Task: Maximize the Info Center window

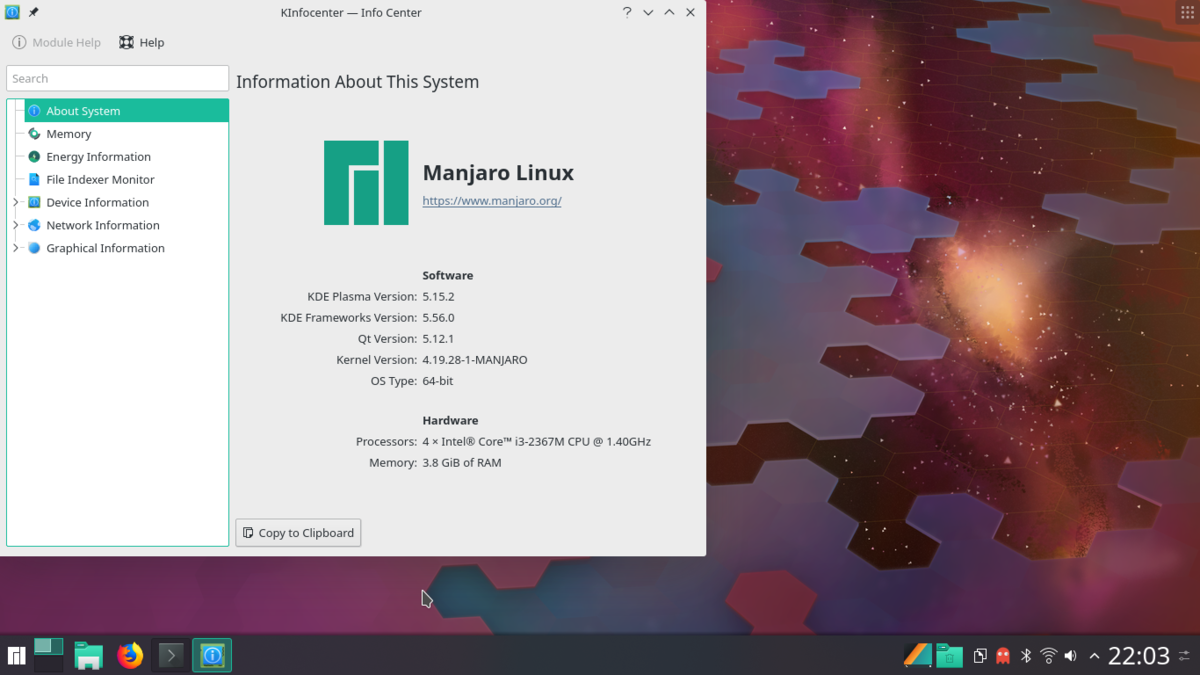Action: tap(669, 13)
